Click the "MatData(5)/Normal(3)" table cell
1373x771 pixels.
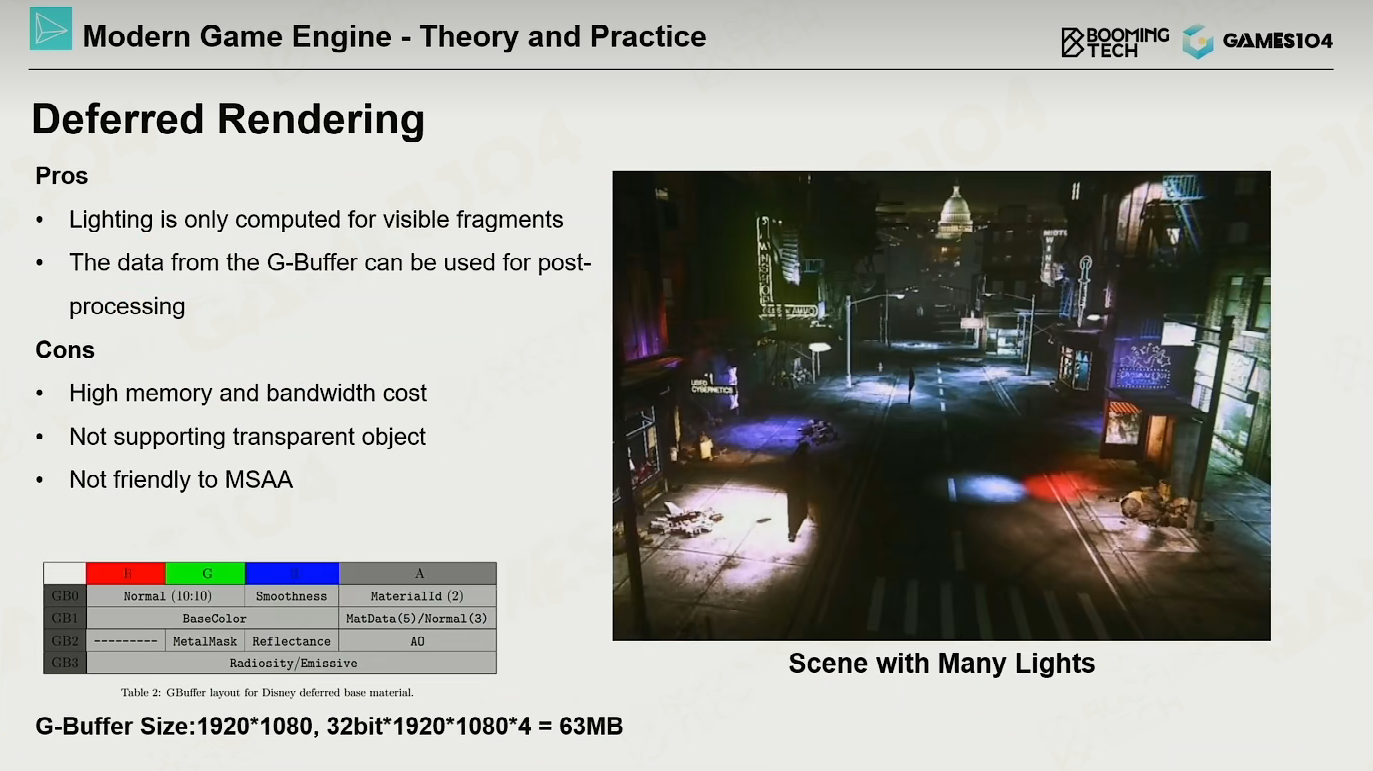click(x=418, y=619)
